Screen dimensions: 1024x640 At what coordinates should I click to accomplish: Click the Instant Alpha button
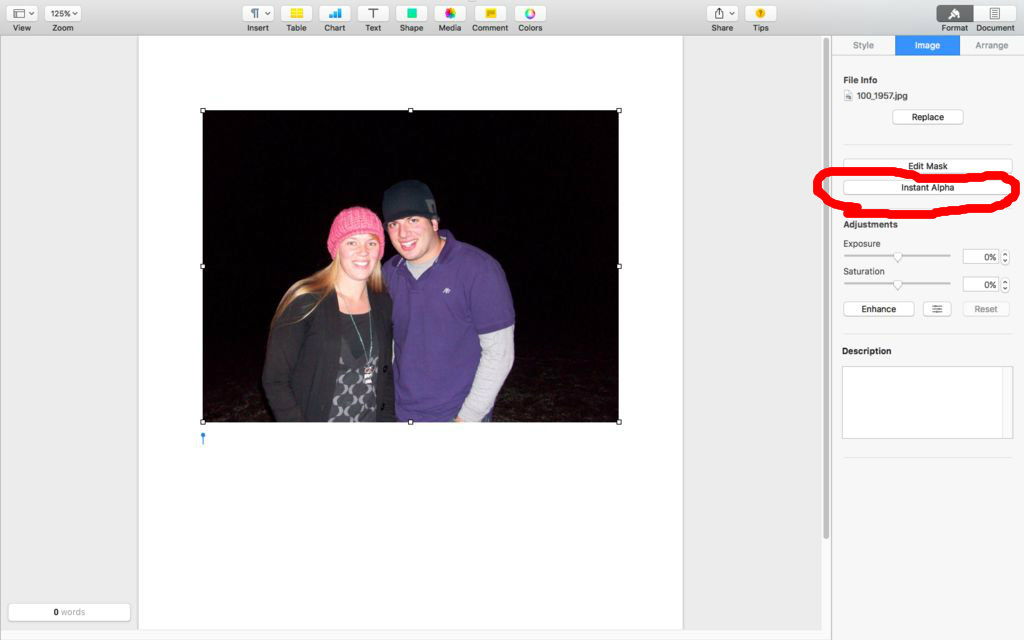[927, 187]
